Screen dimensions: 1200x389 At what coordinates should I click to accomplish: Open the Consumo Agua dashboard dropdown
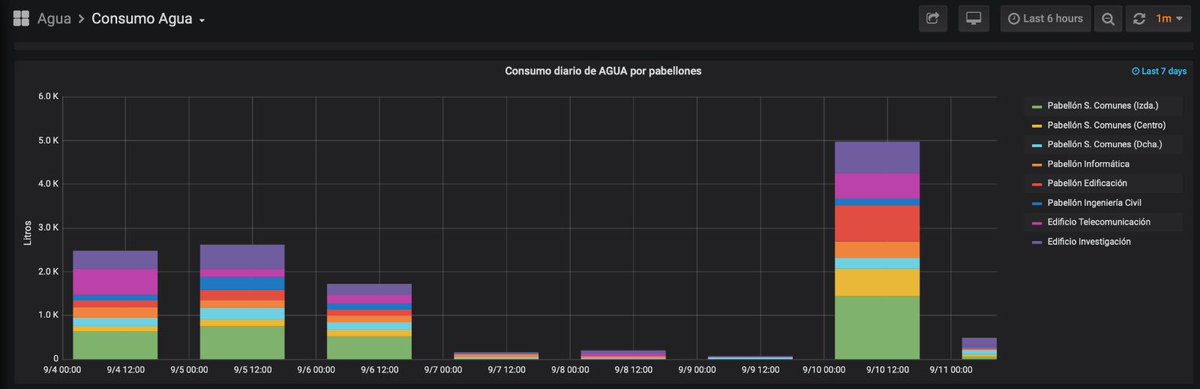point(149,19)
